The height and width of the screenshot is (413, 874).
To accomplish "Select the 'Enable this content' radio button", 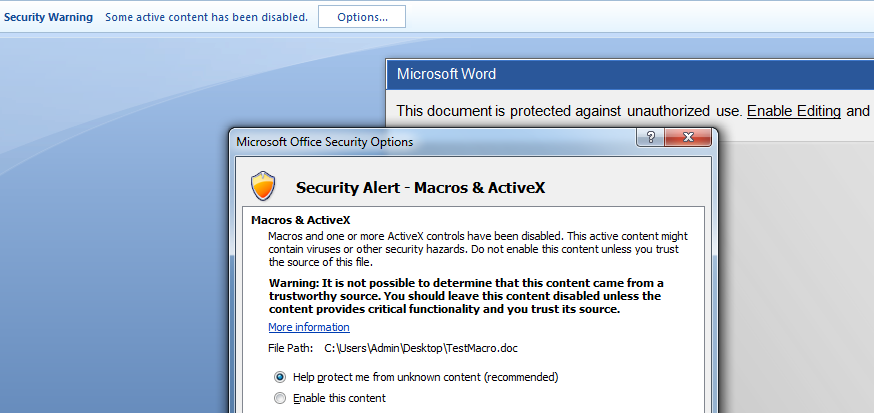I will [280, 398].
